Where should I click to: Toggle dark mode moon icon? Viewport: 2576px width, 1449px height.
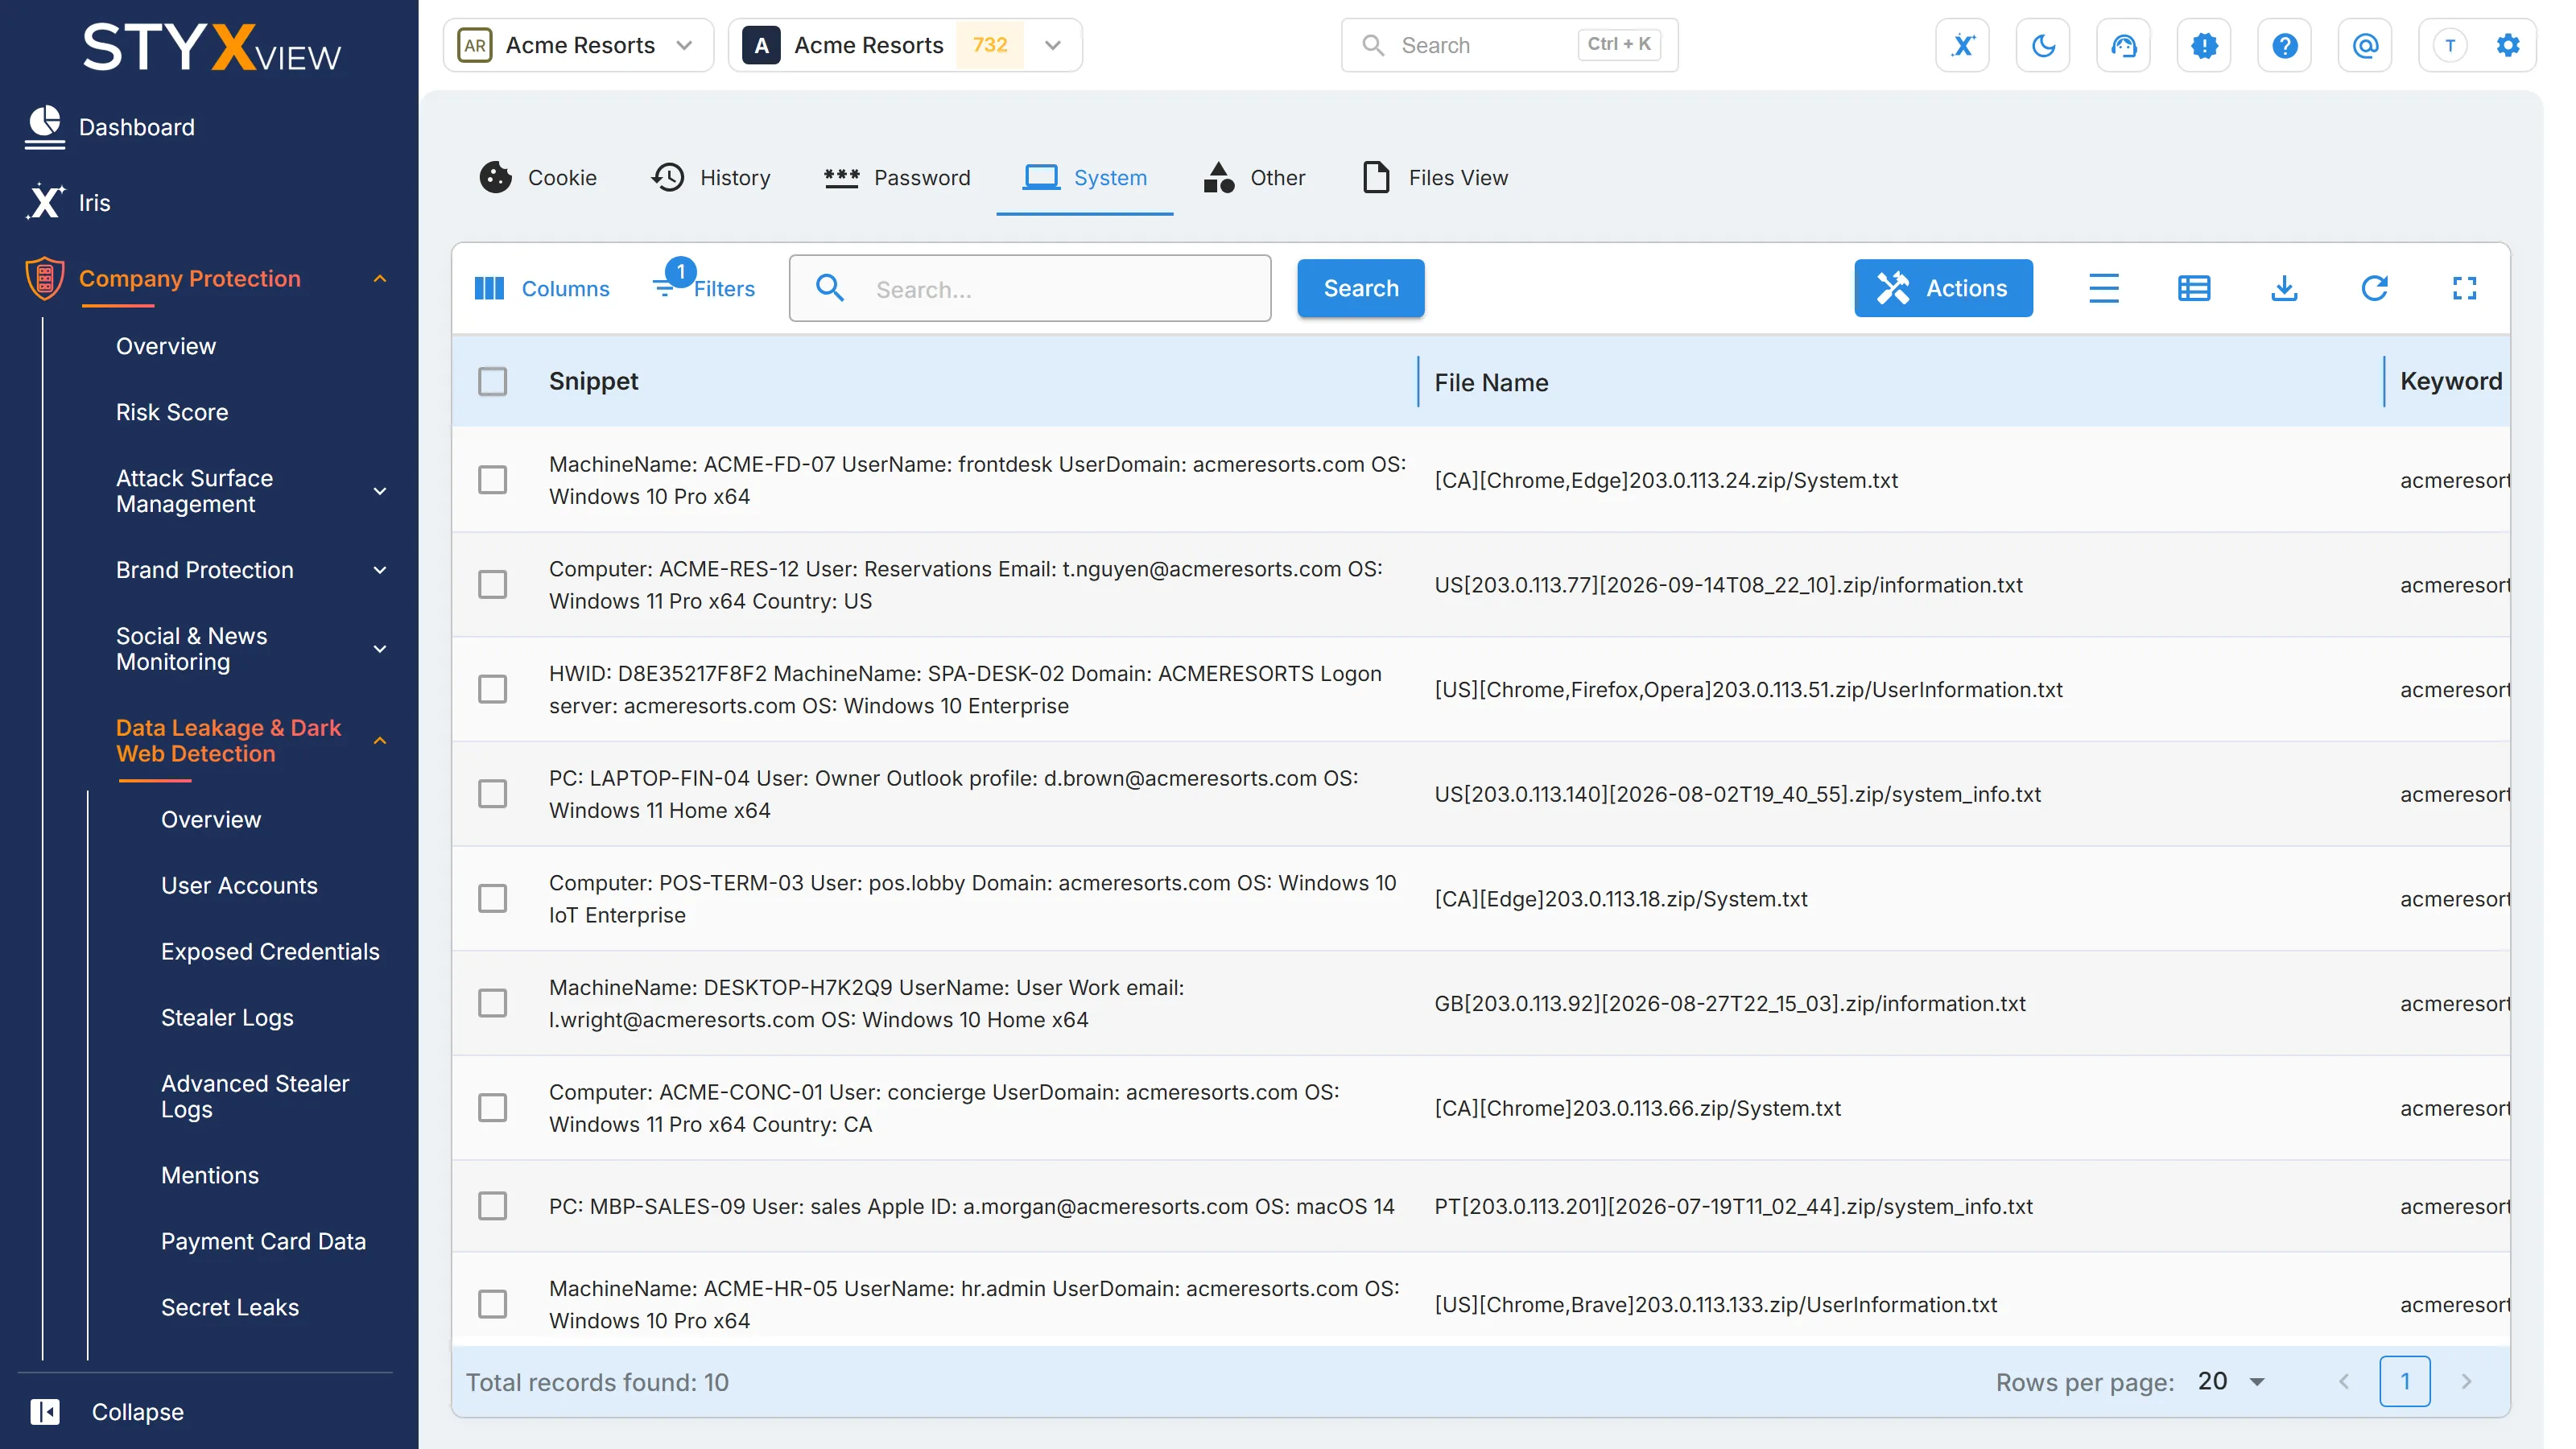click(x=2043, y=45)
